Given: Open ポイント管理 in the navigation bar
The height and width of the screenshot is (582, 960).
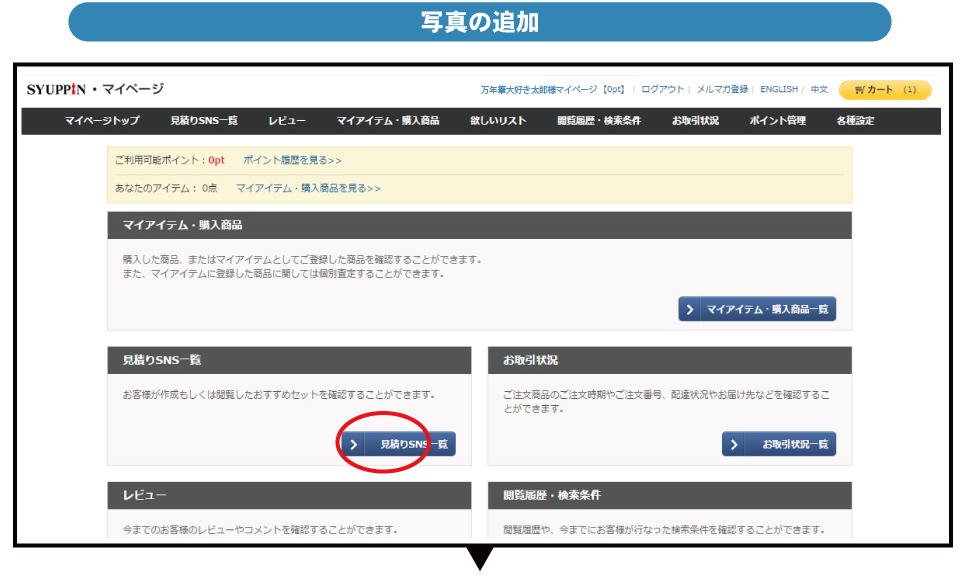Looking at the screenshot, I should (x=778, y=121).
